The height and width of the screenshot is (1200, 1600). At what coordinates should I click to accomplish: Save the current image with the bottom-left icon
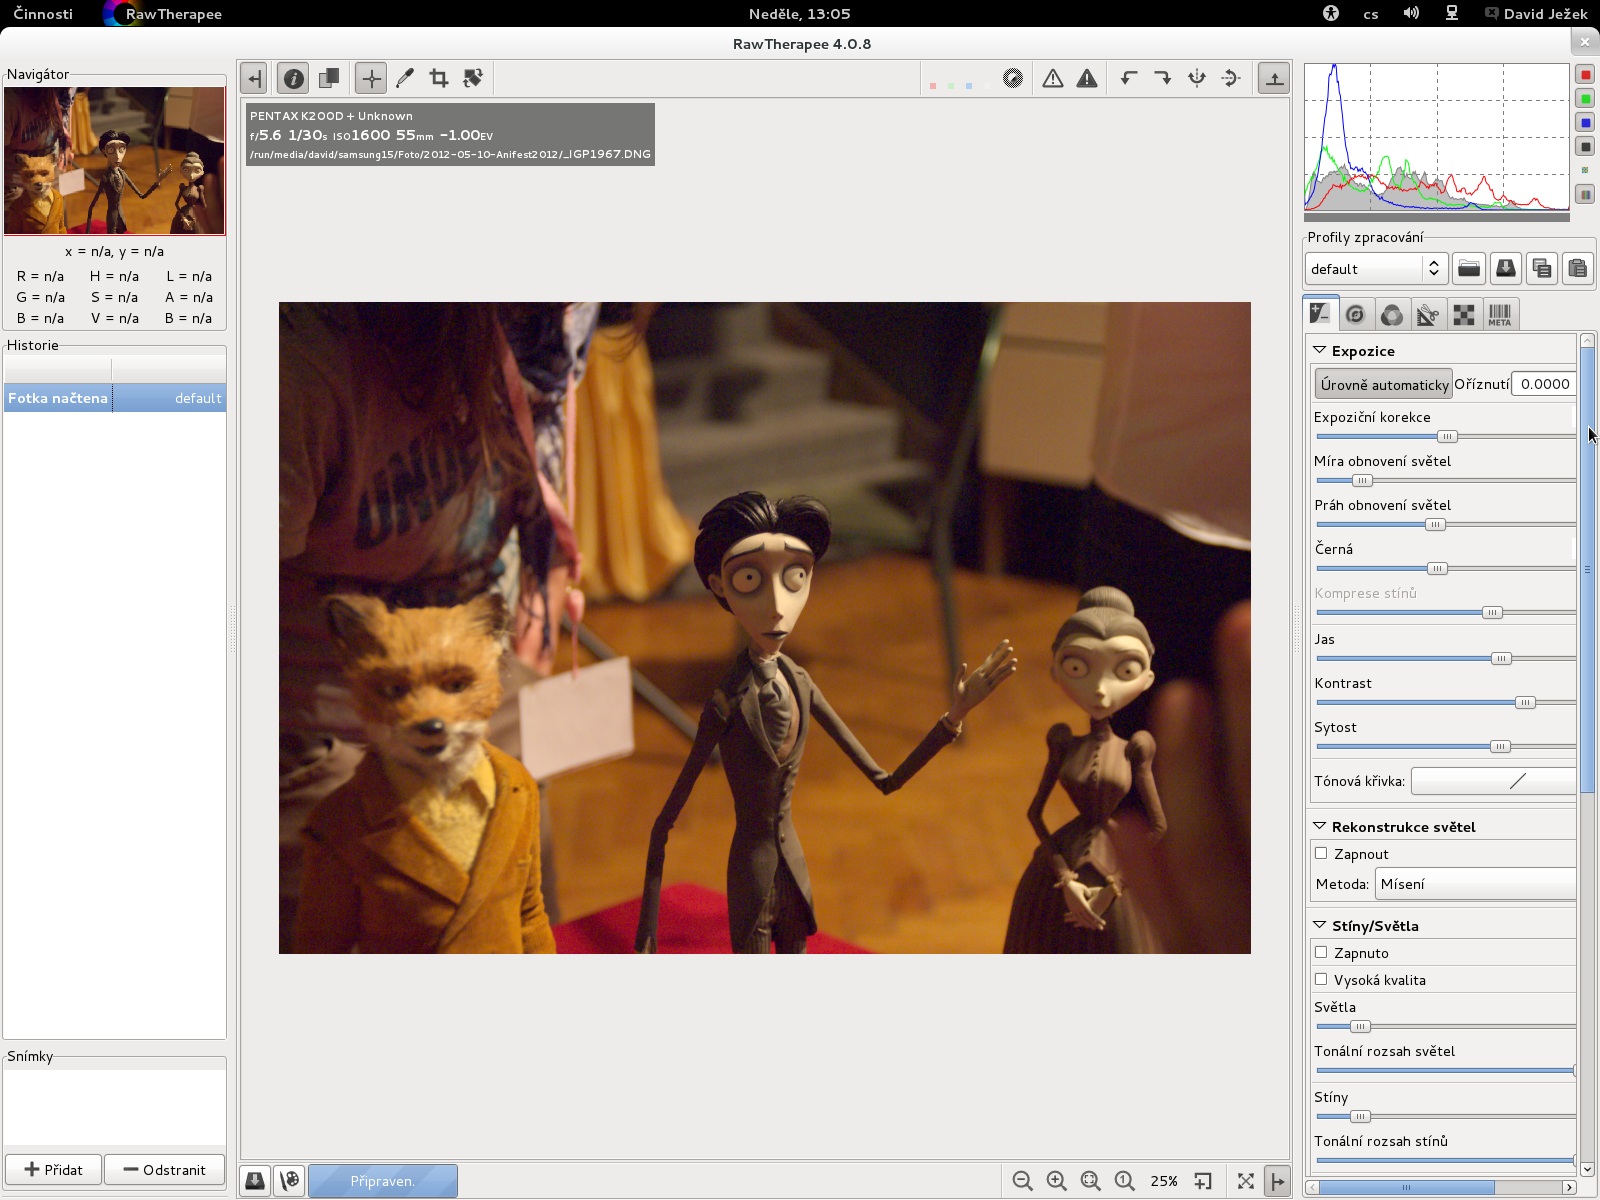255,1181
